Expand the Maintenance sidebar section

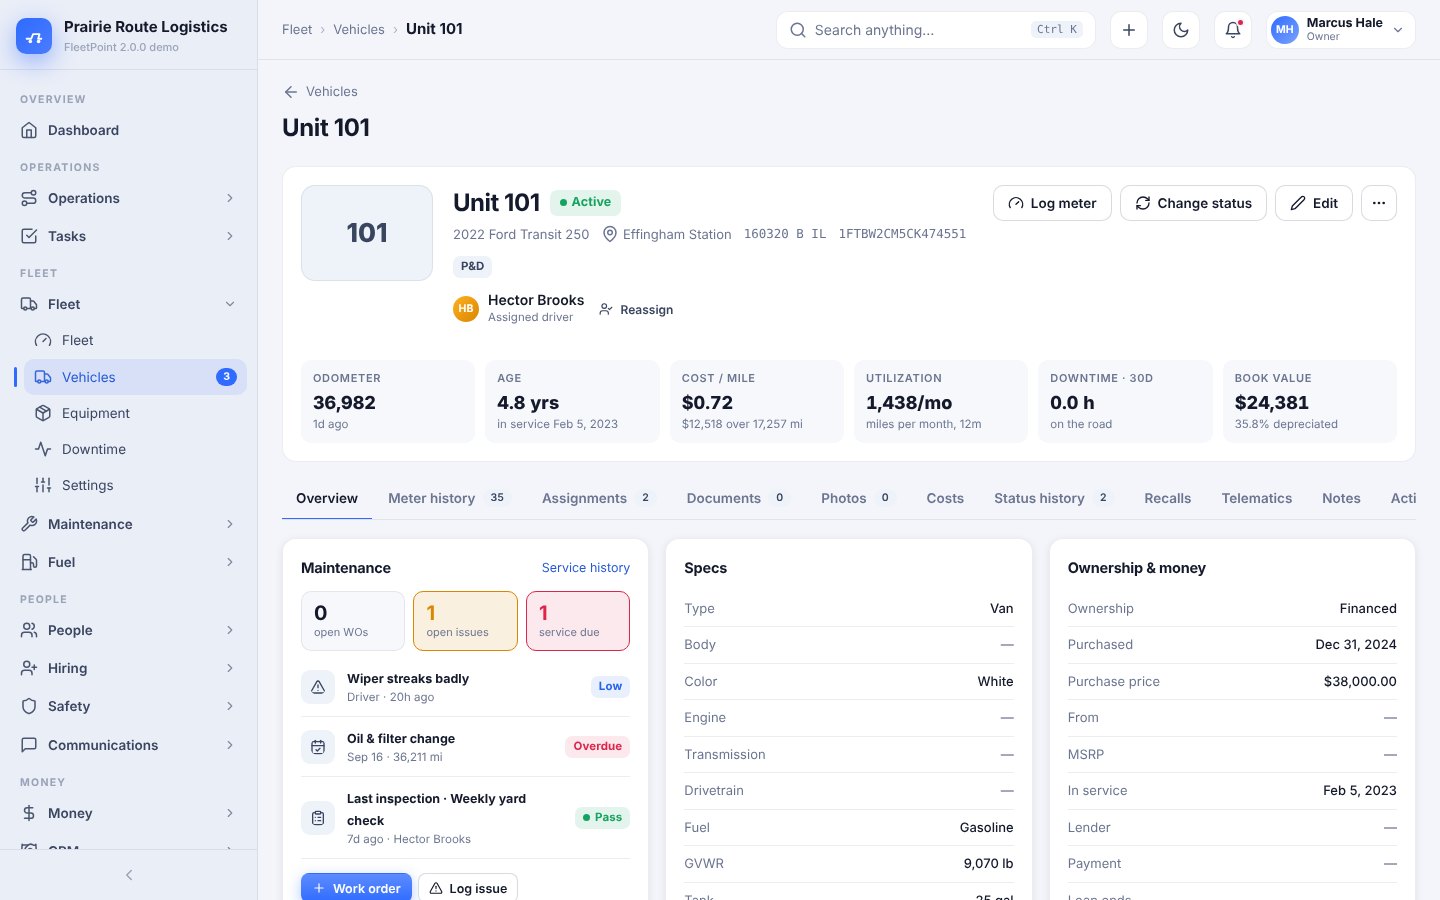[128, 524]
